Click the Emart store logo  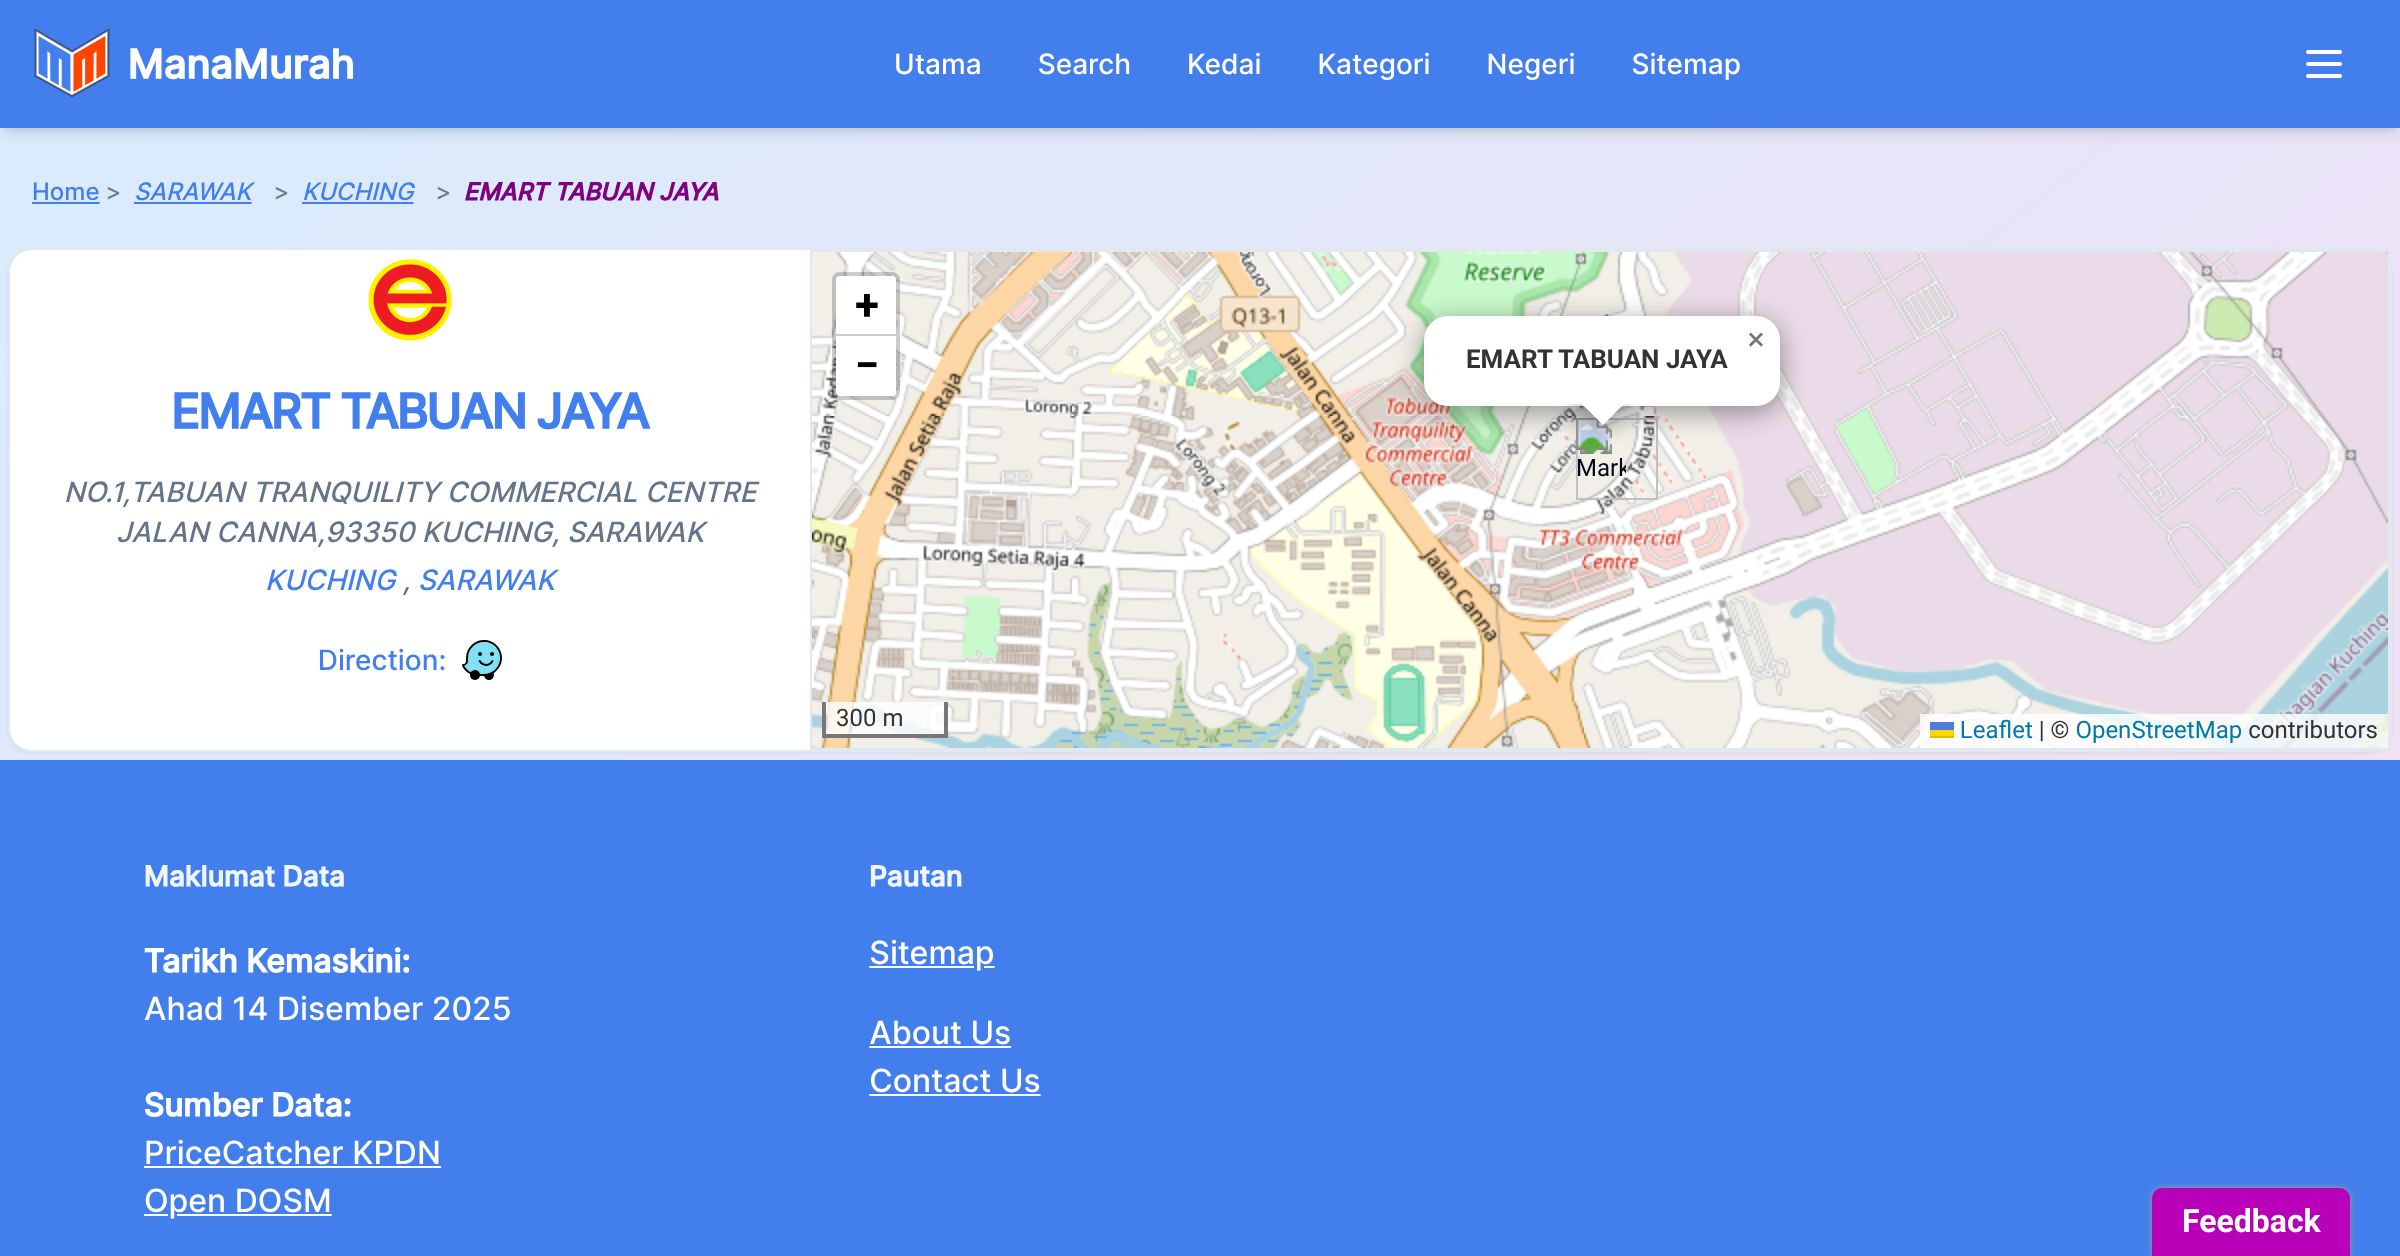(x=410, y=300)
